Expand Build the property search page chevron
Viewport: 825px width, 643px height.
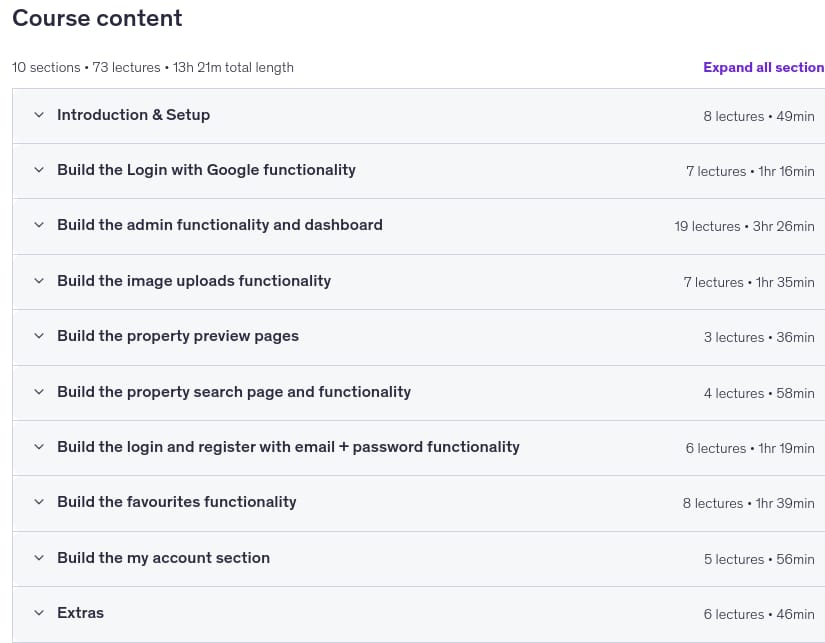click(39, 391)
